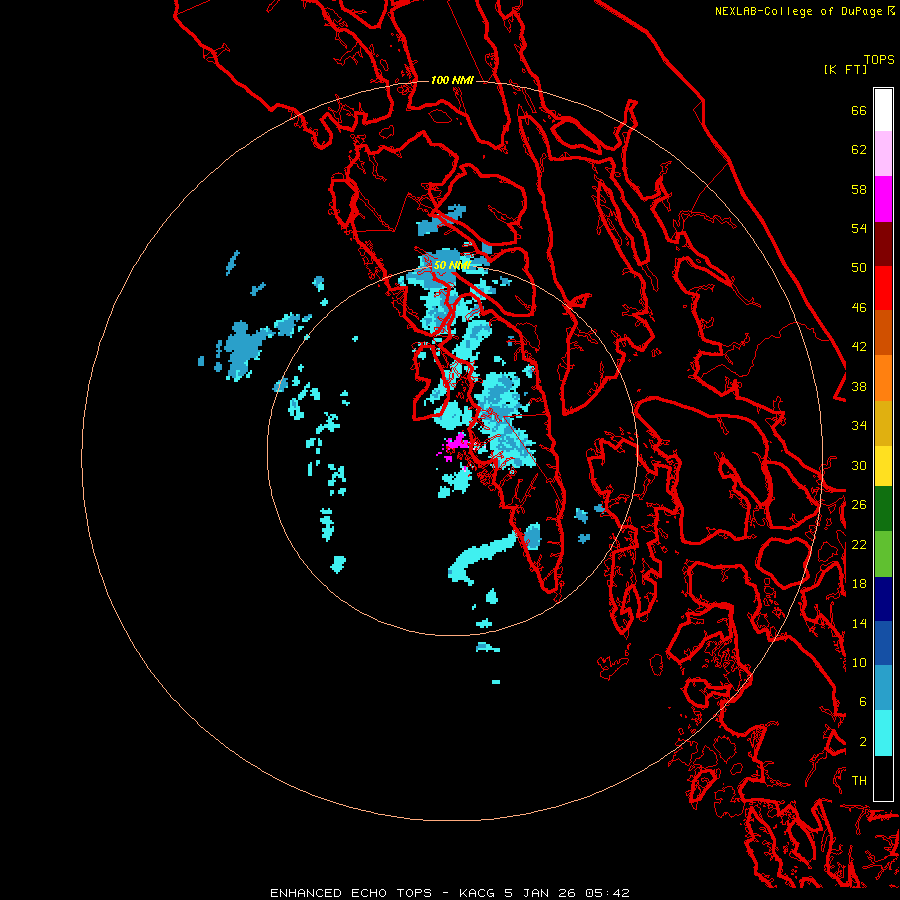The image size is (900, 900).
Task: Click the magenta high-tops echo on the map
Action: click(456, 444)
